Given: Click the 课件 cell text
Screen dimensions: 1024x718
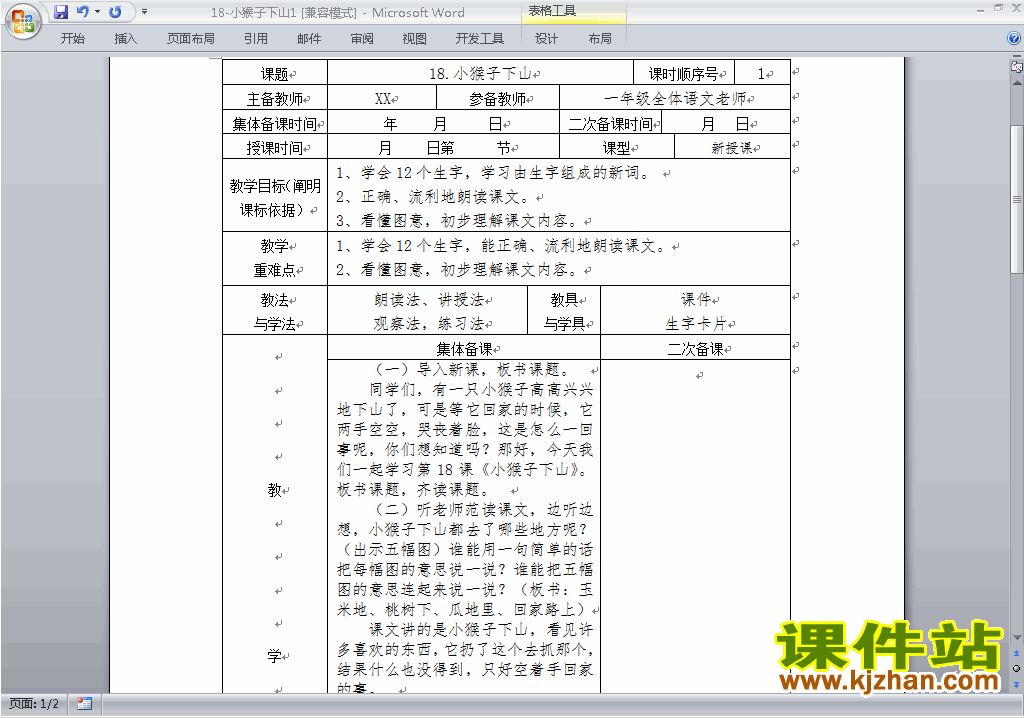Looking at the screenshot, I should (x=696, y=299).
